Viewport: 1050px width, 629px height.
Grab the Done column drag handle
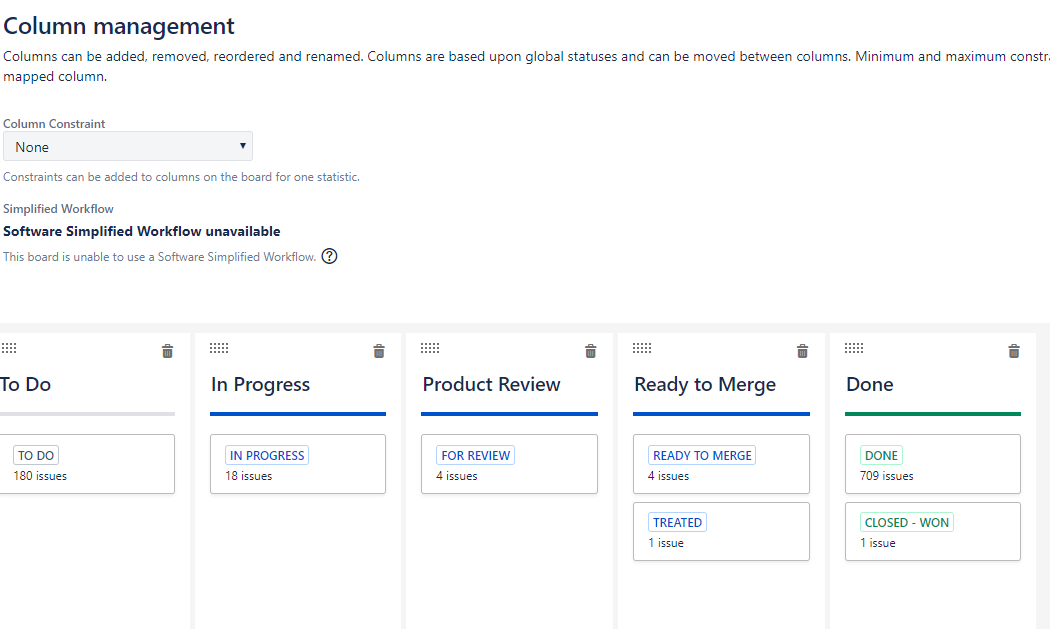point(854,348)
